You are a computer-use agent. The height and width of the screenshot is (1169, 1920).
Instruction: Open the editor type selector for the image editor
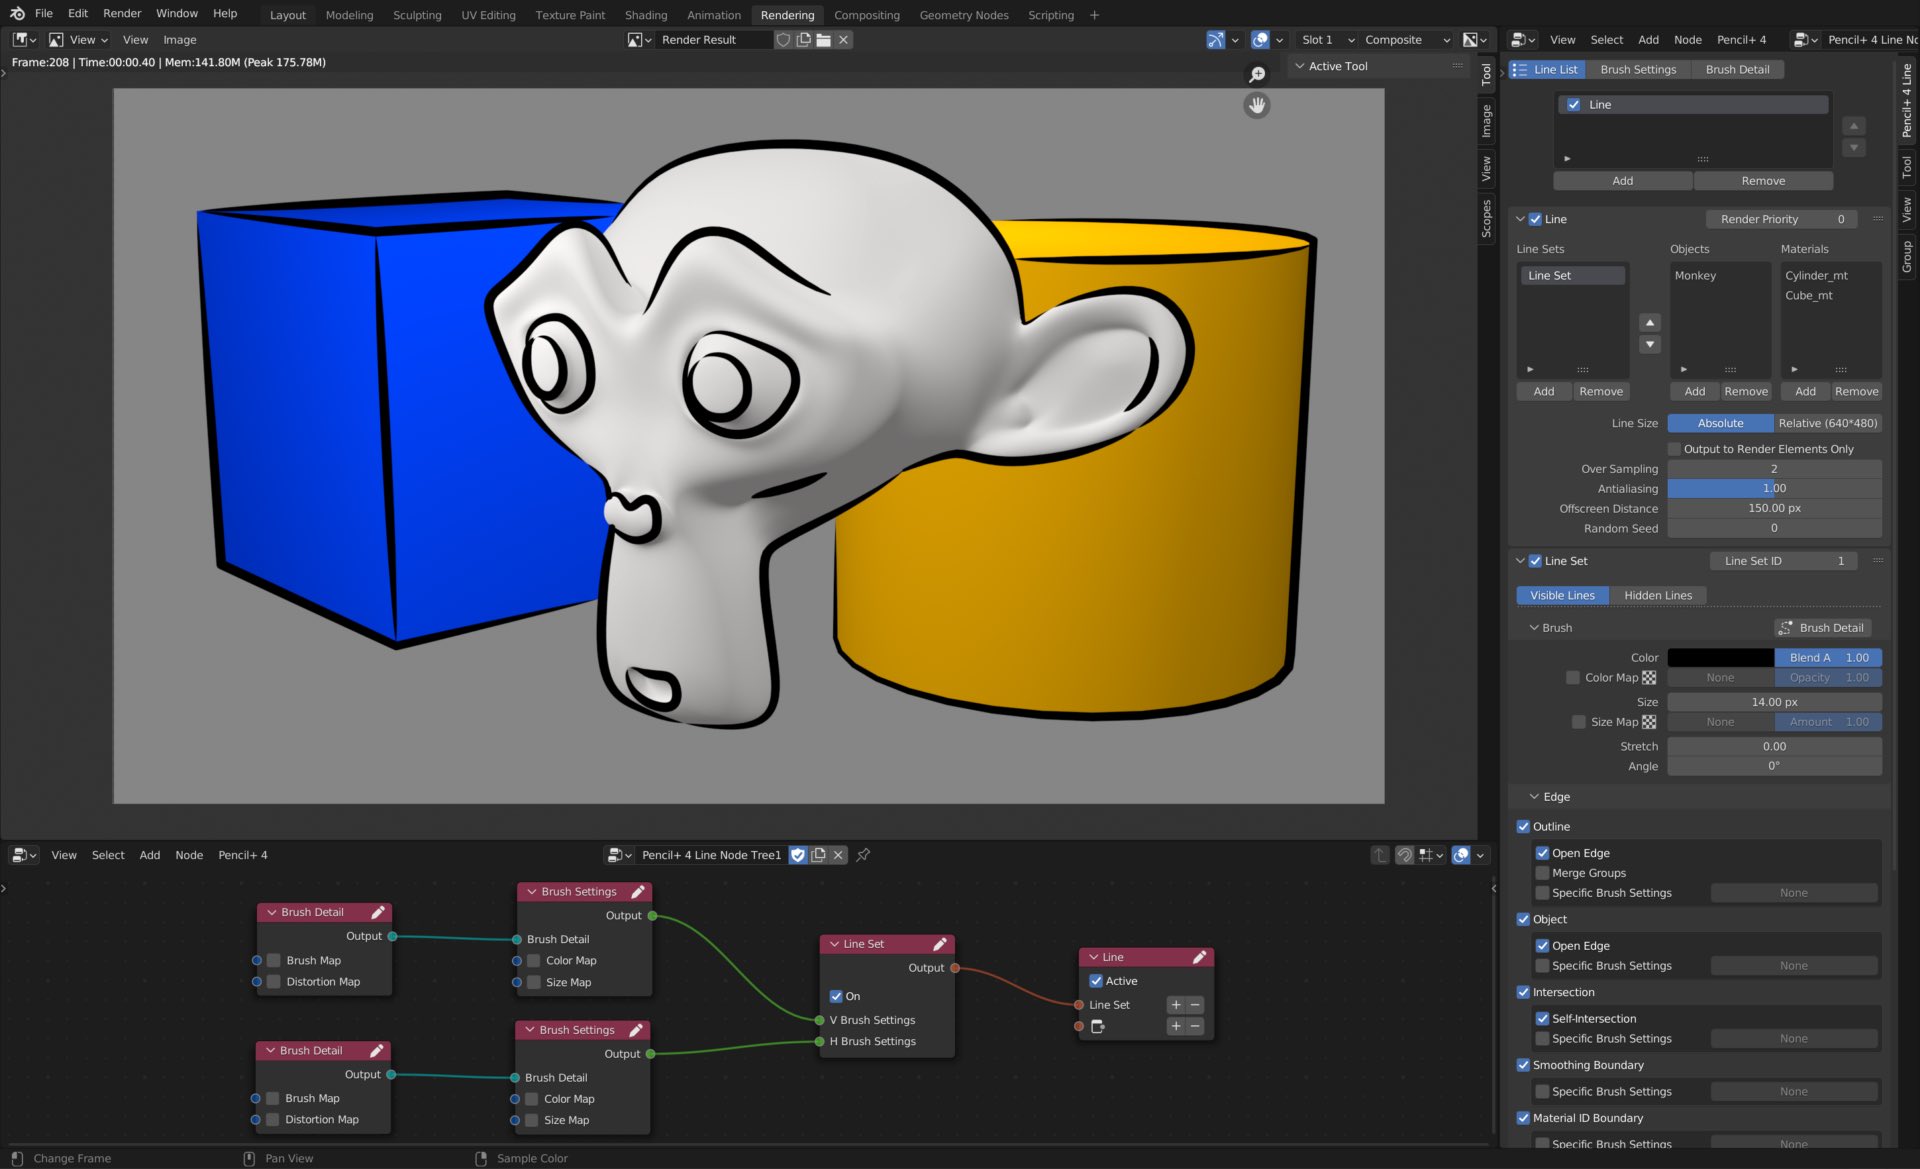pyautogui.click(x=22, y=39)
